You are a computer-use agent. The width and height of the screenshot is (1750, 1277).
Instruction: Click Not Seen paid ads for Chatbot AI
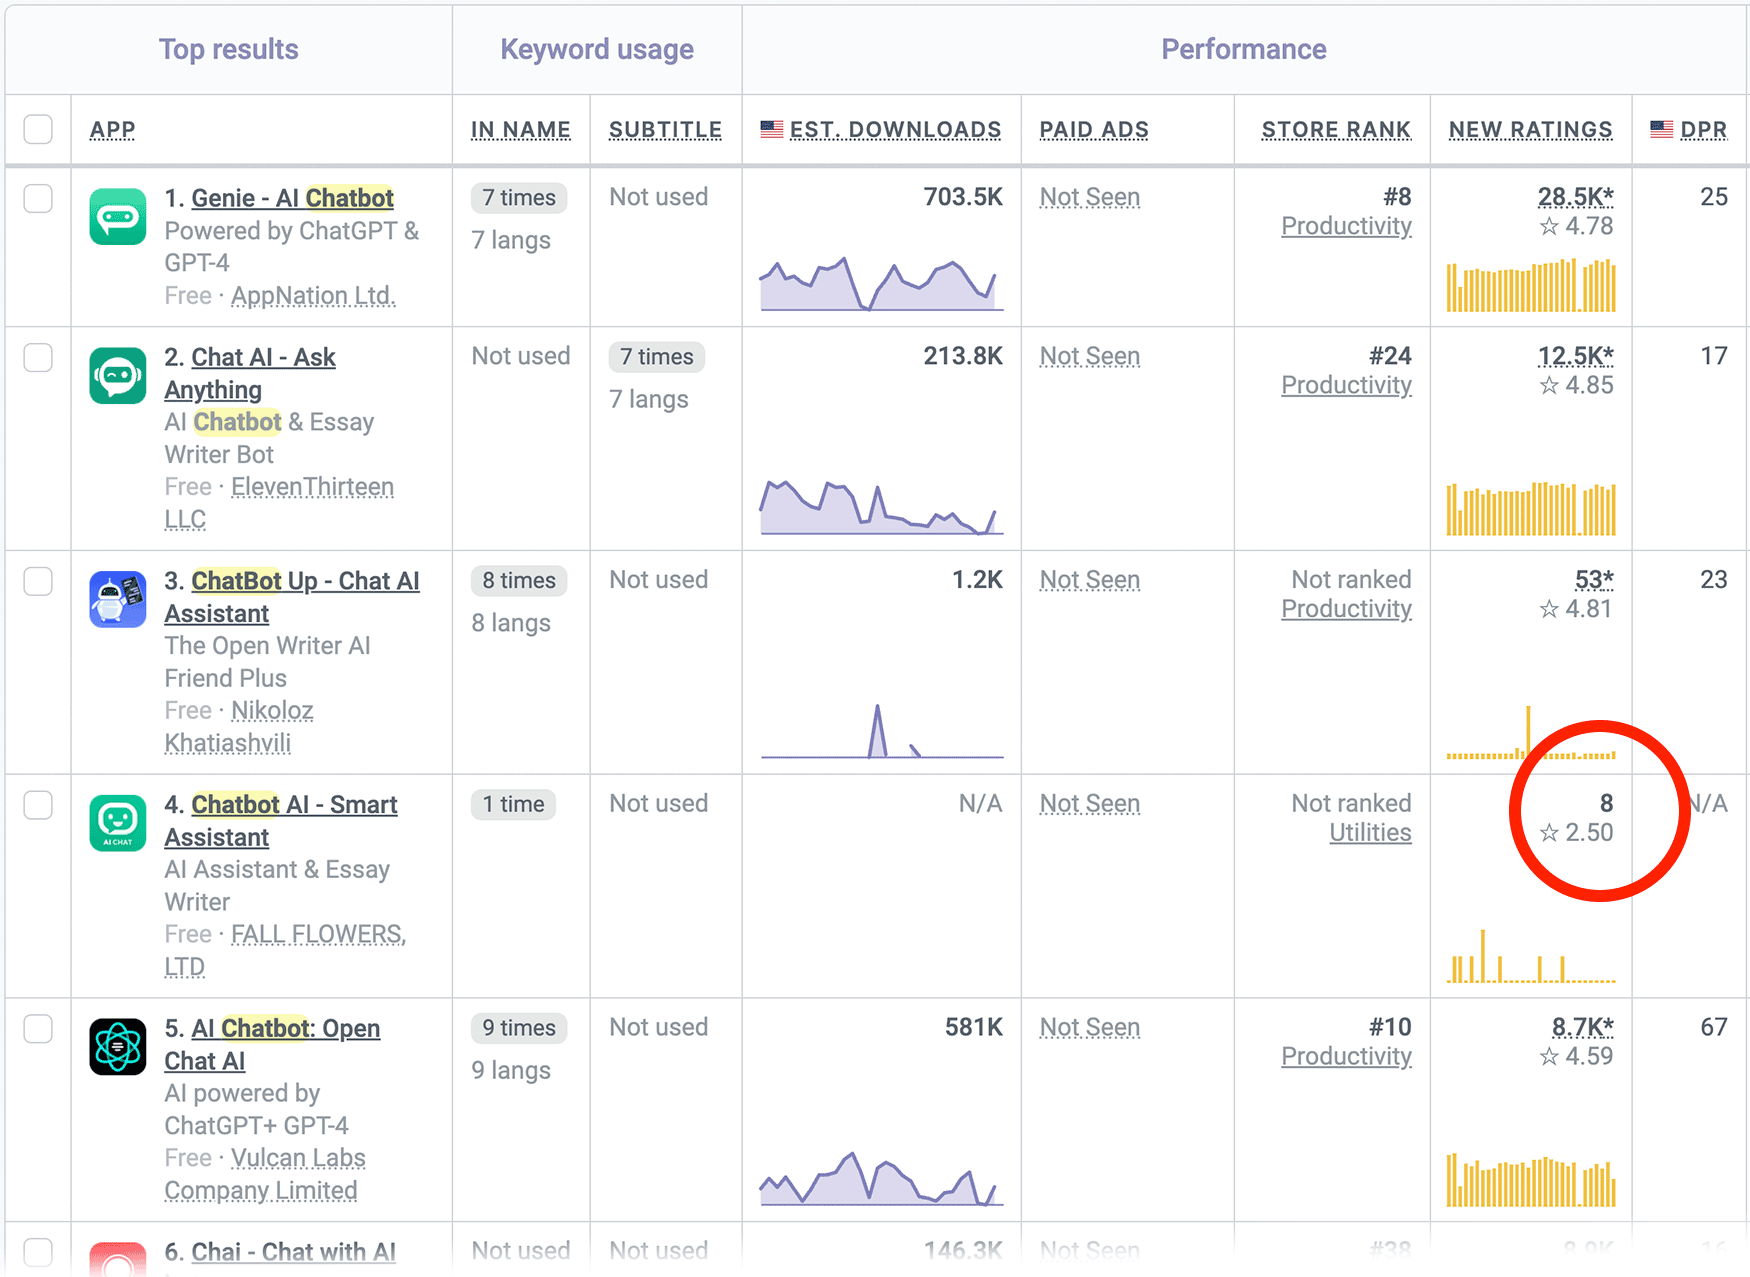[x=1090, y=805]
